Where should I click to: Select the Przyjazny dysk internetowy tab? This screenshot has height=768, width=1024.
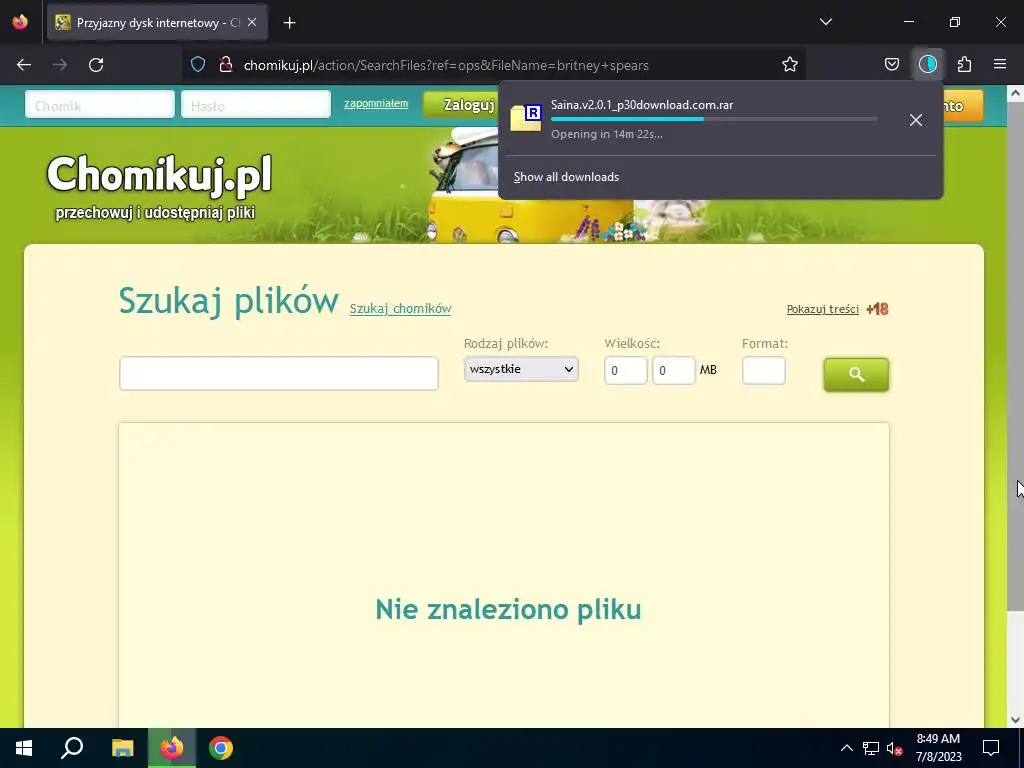156,22
